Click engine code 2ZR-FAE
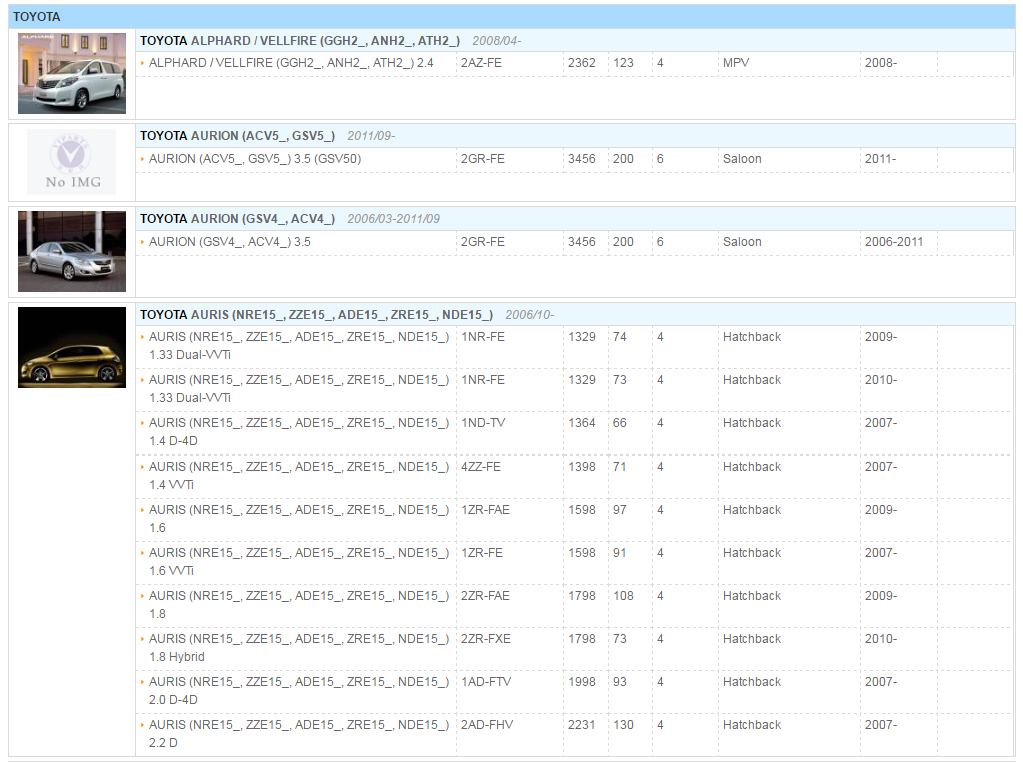1023x762 pixels. point(485,596)
